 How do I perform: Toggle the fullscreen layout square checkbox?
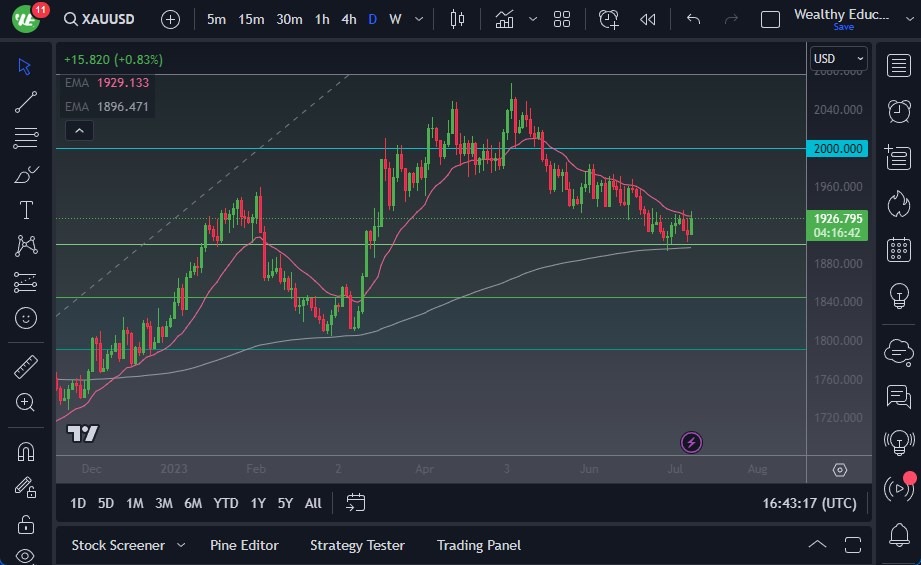click(x=770, y=19)
